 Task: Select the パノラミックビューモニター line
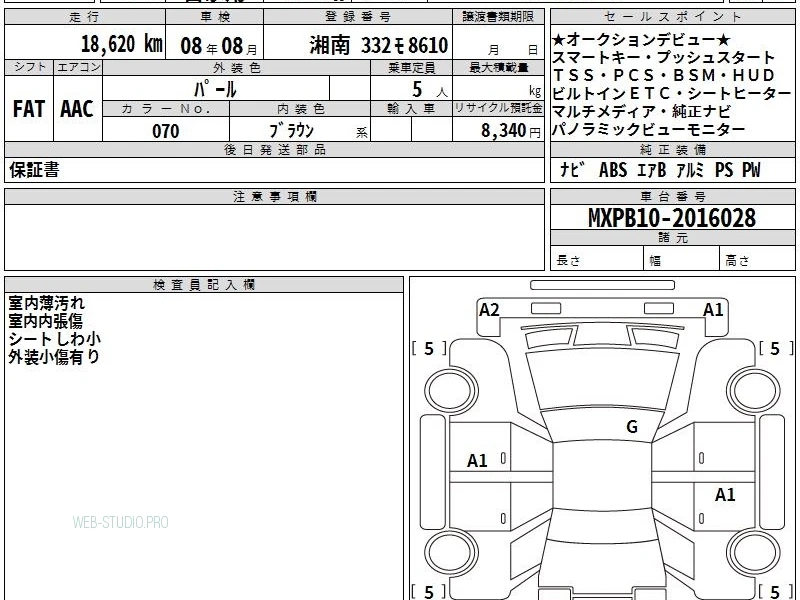[648, 130]
